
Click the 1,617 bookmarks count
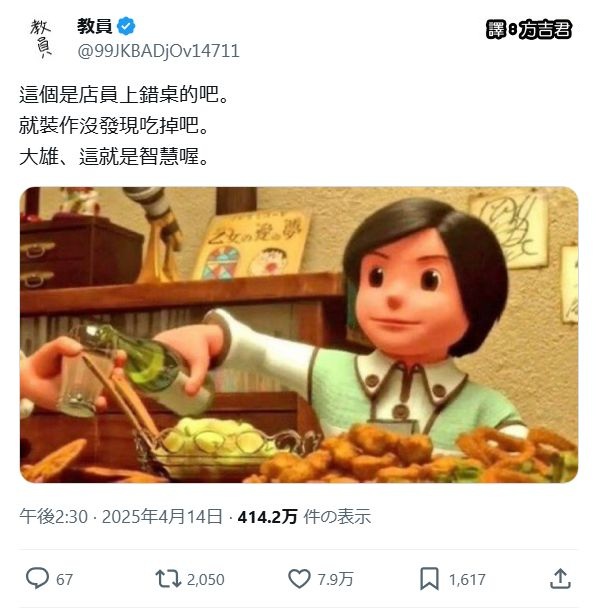coord(467,580)
